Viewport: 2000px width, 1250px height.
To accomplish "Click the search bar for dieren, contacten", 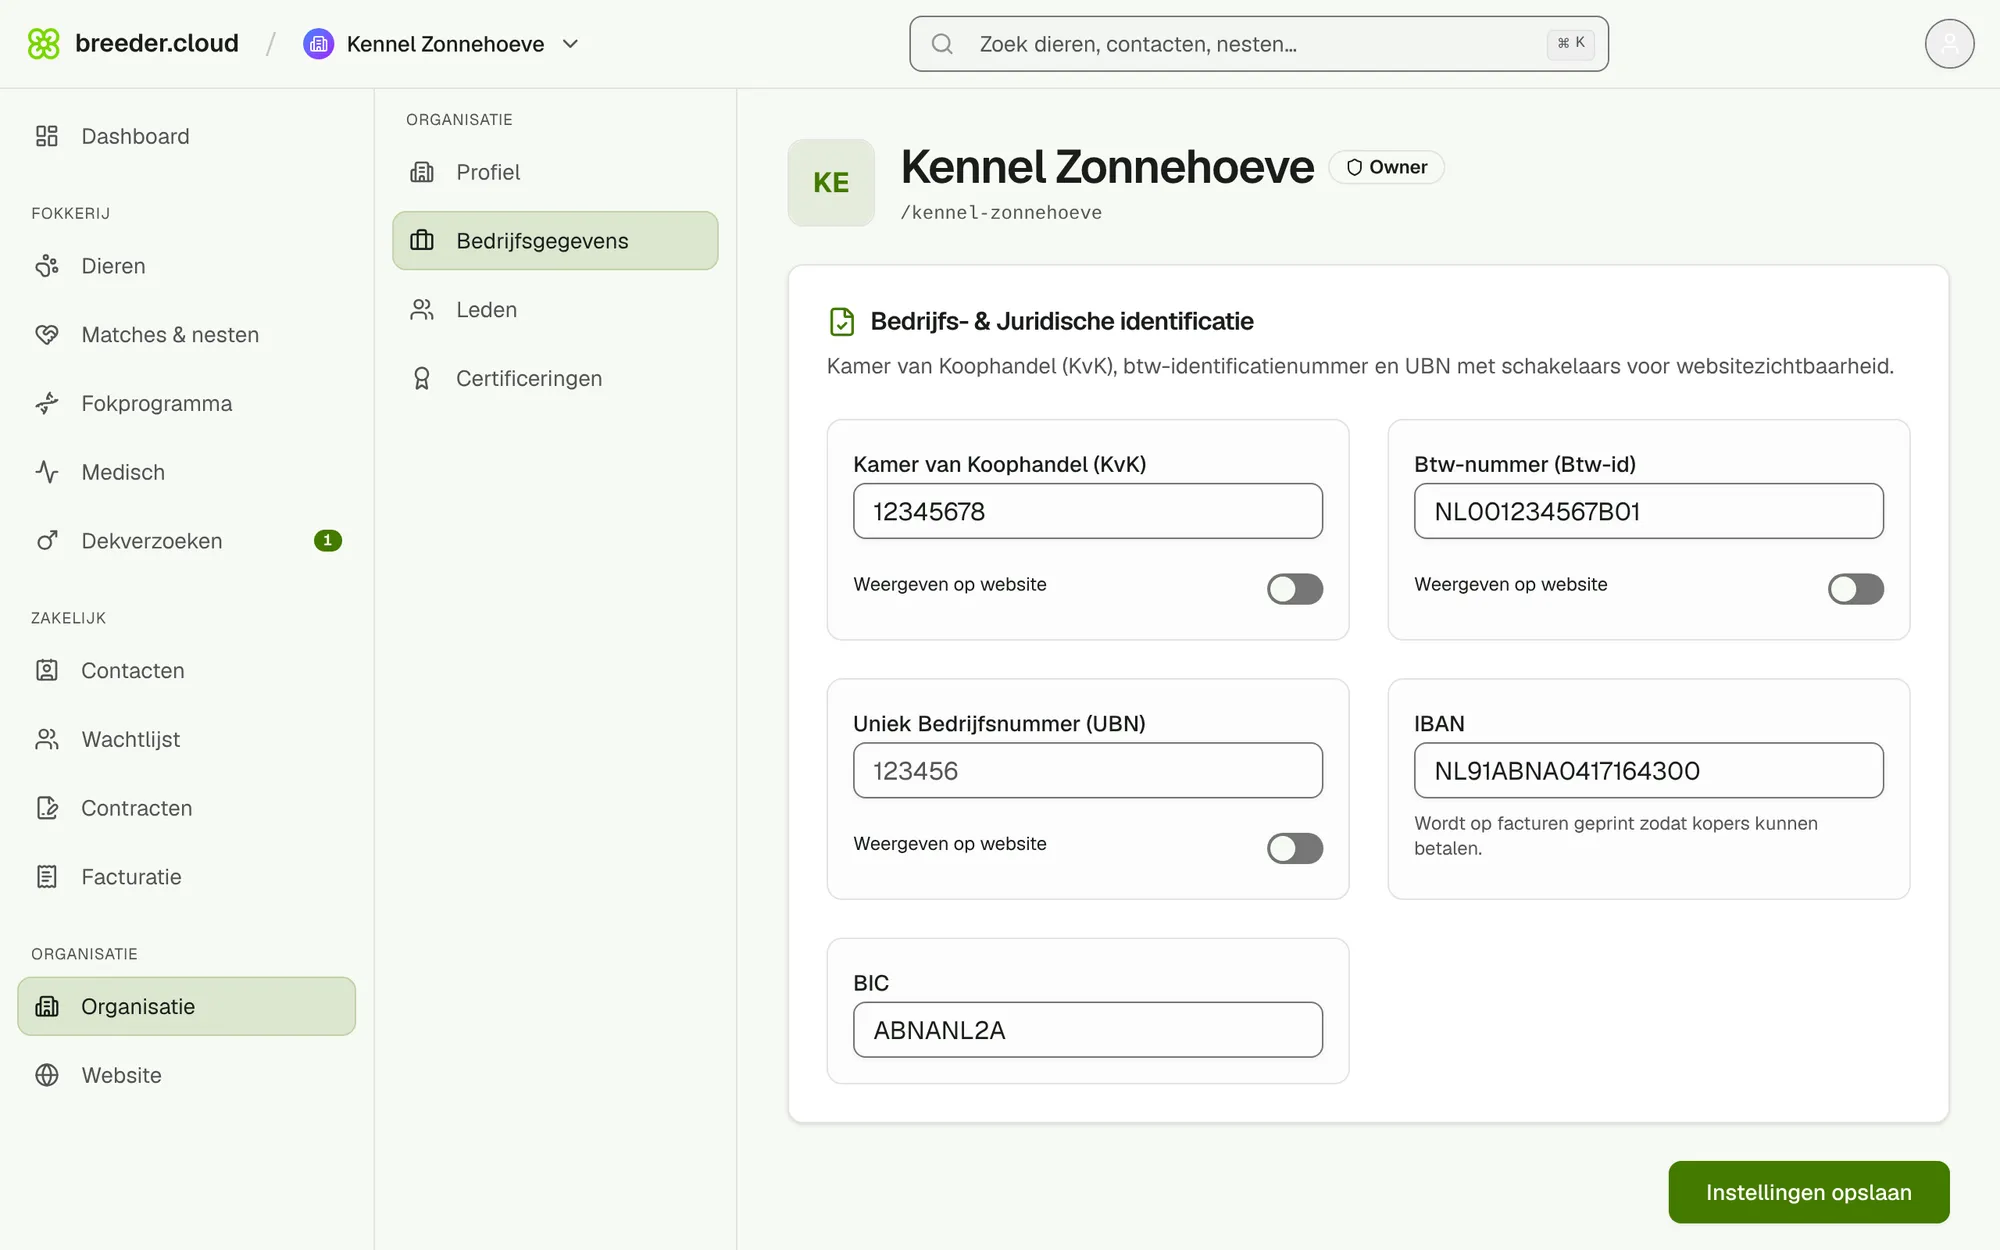I will [1259, 44].
